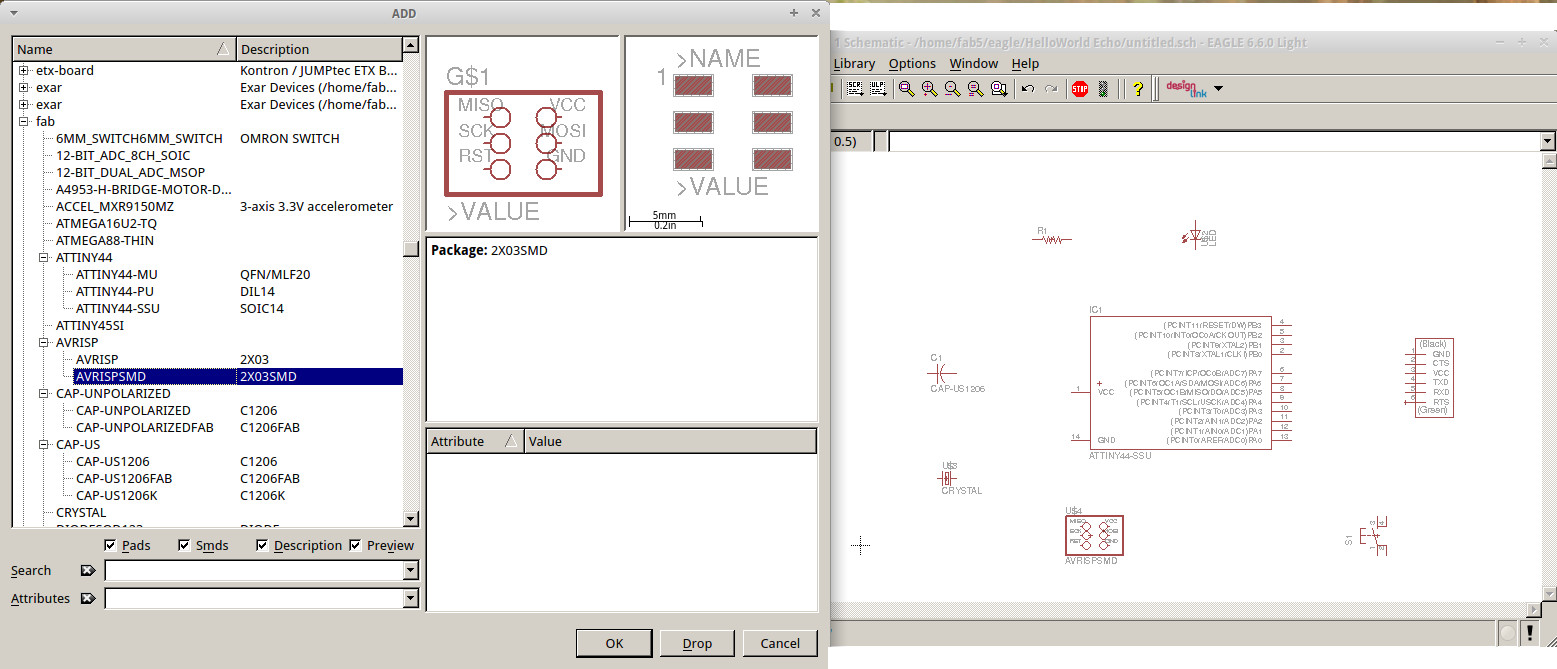
Task: Open the Attributes field dropdown arrow
Action: pyautogui.click(x=410, y=599)
